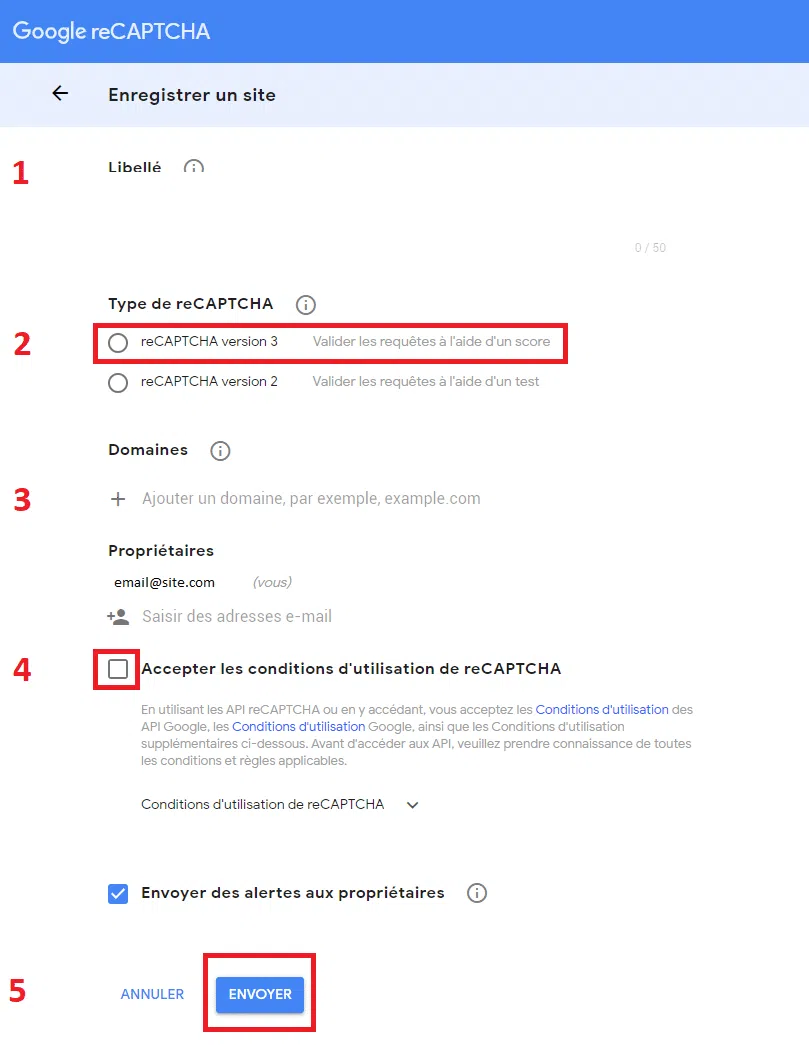Open the info icon beside Domaines
Viewport: 809px width, 1045px height.
pos(220,451)
